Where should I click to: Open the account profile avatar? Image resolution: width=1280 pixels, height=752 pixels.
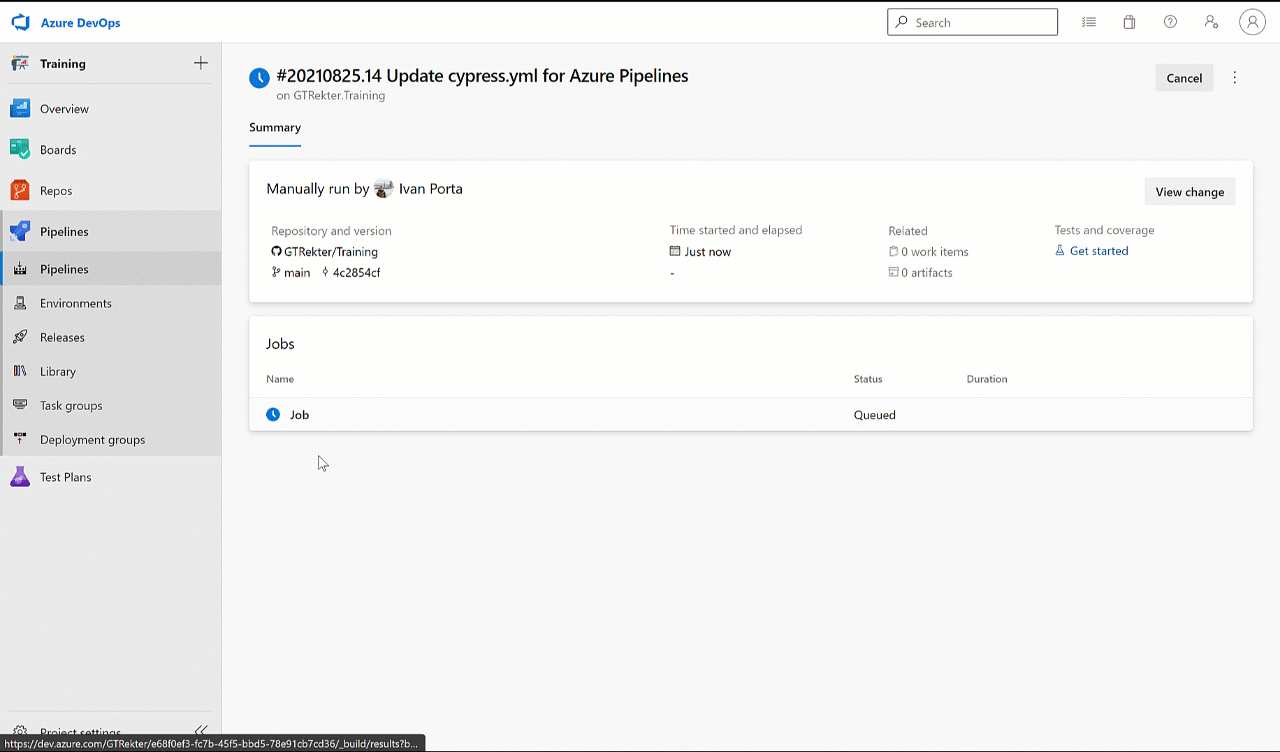pyautogui.click(x=1252, y=22)
